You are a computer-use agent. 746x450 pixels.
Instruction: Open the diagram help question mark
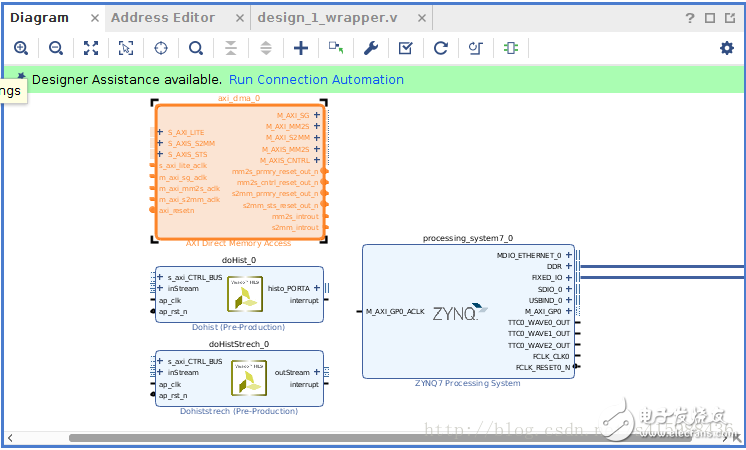click(690, 18)
